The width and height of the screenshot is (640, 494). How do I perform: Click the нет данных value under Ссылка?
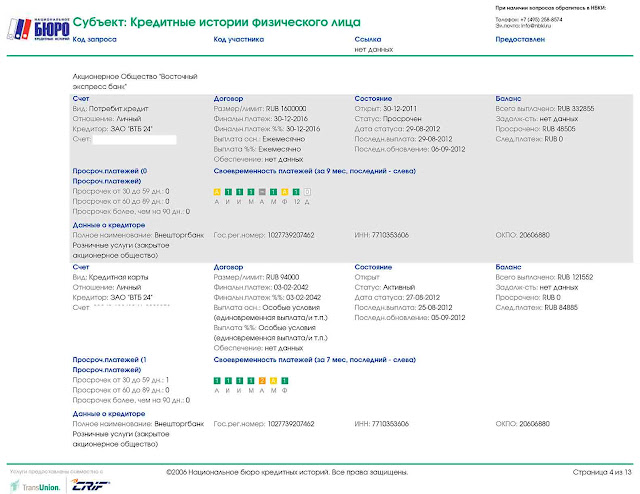373,49
